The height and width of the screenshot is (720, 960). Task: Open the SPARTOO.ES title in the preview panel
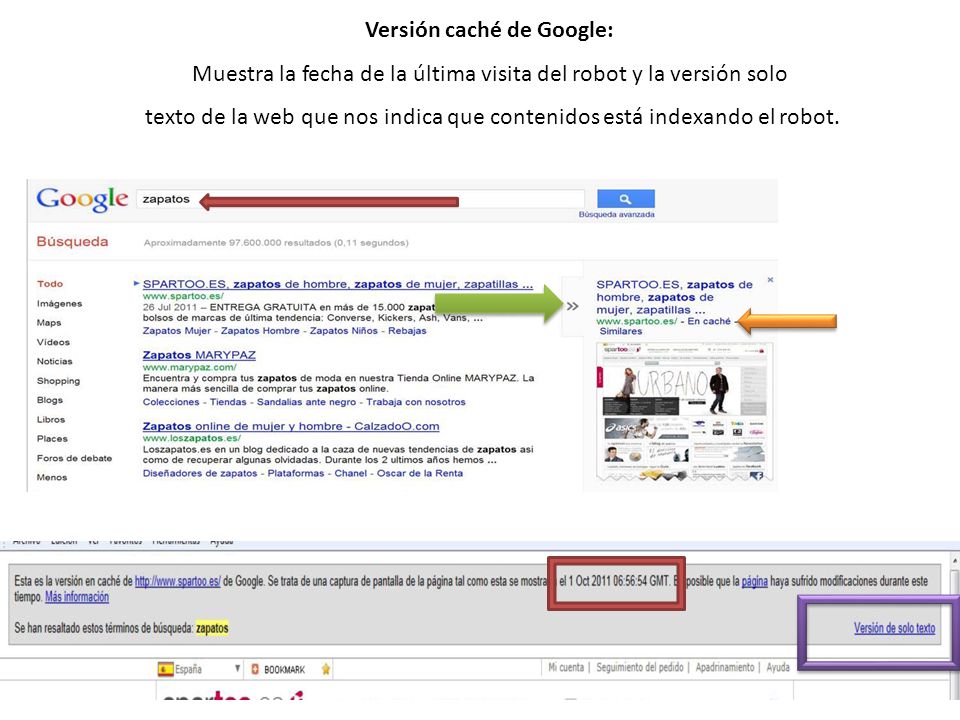(674, 297)
